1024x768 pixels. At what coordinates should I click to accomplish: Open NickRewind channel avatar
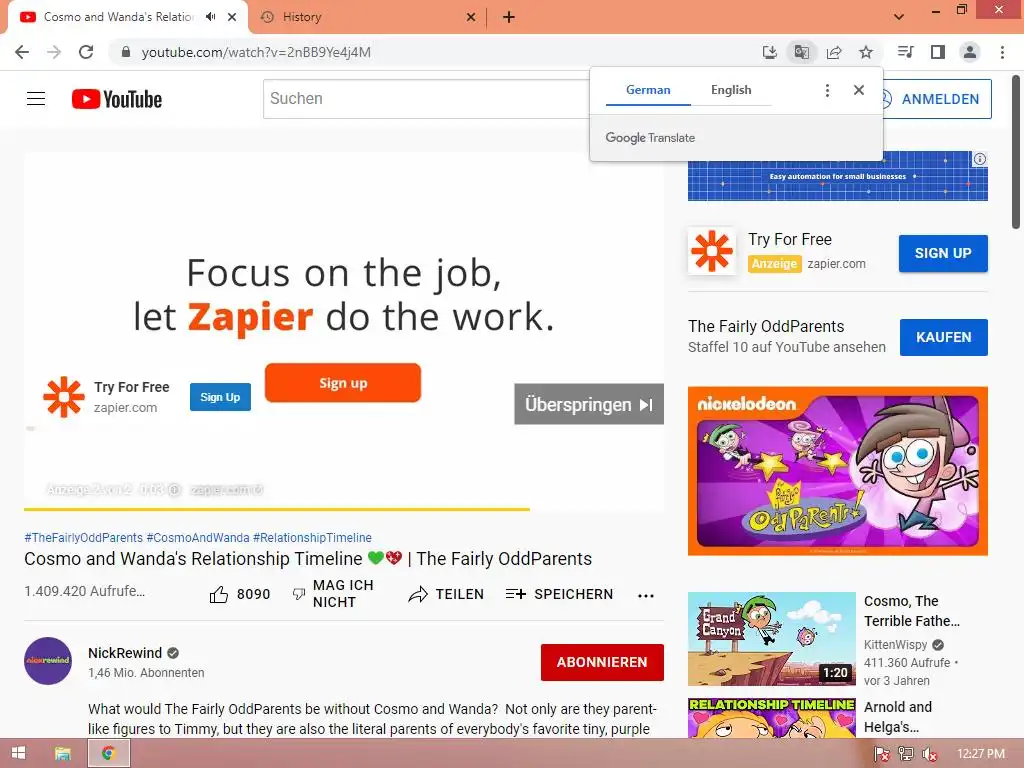[x=48, y=661]
